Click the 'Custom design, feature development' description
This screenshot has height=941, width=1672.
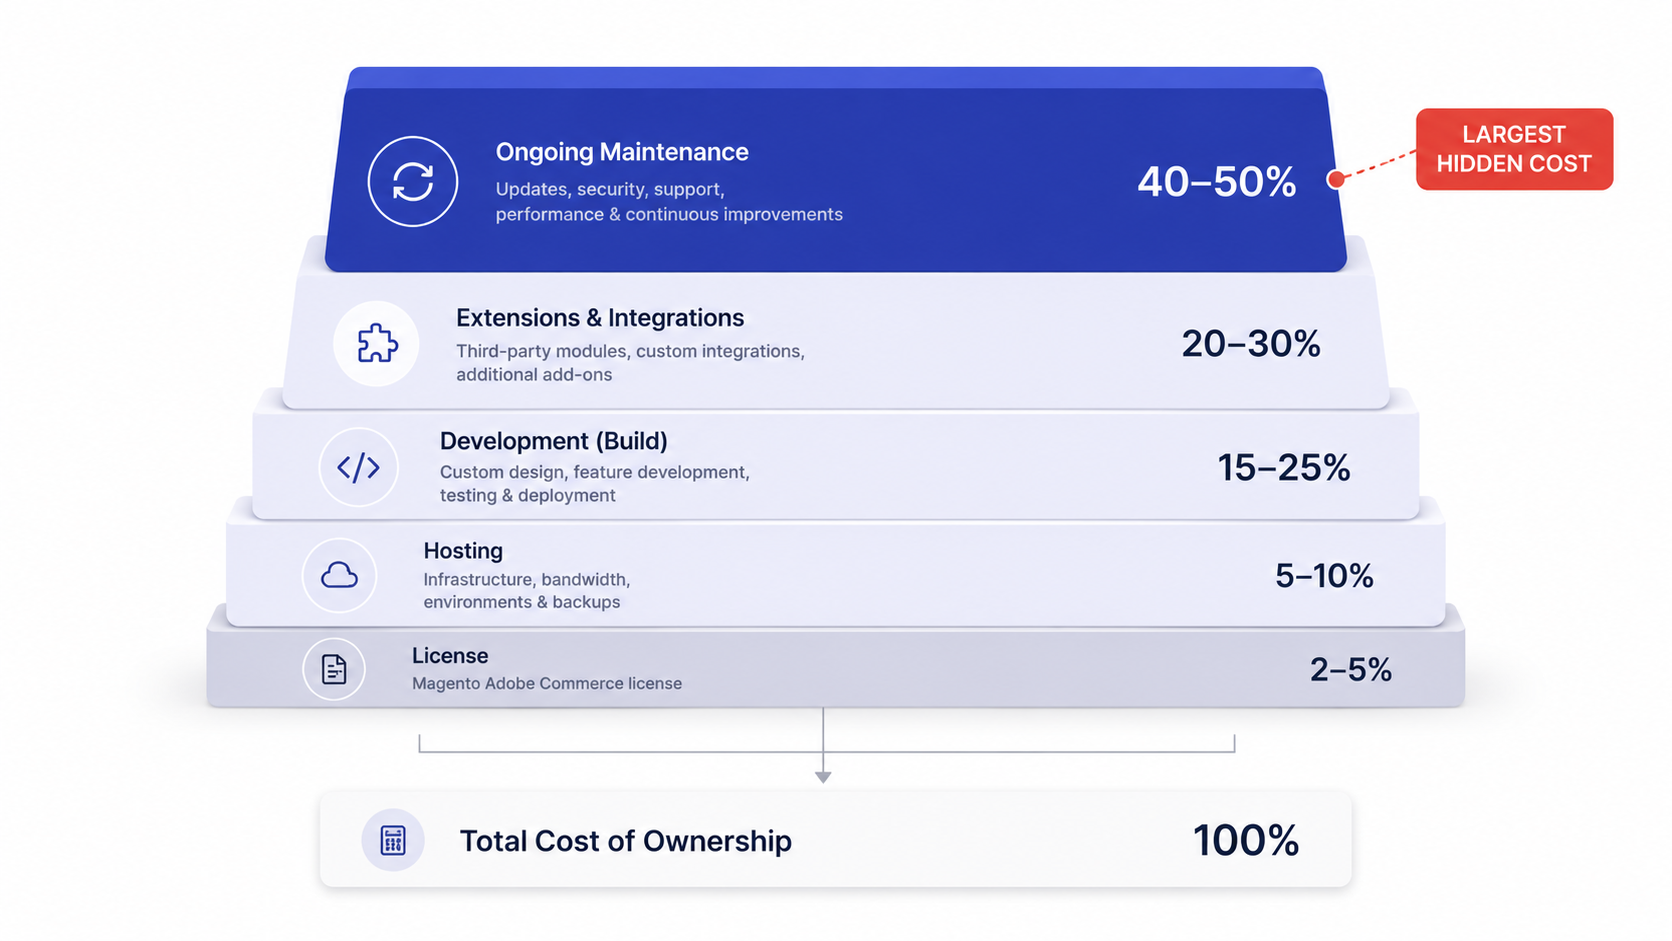click(594, 483)
